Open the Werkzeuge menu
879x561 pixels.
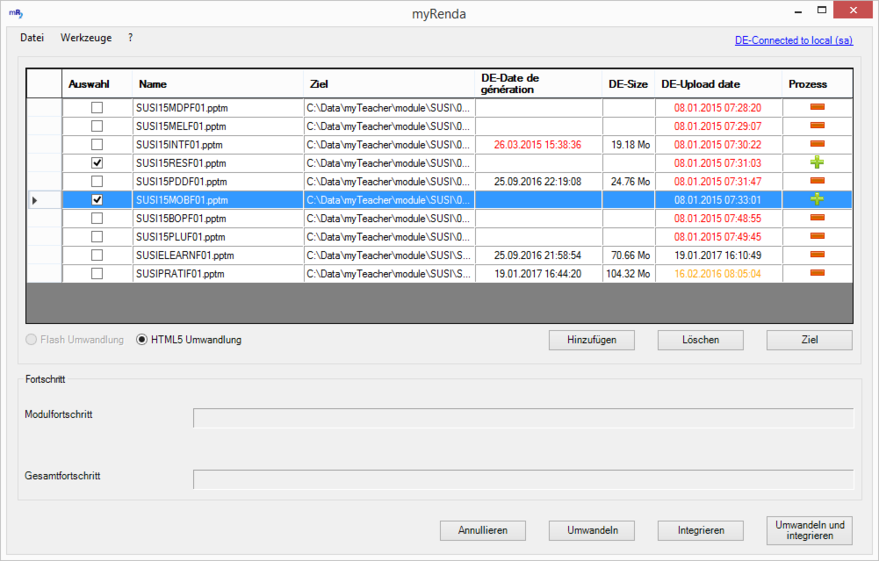point(86,38)
